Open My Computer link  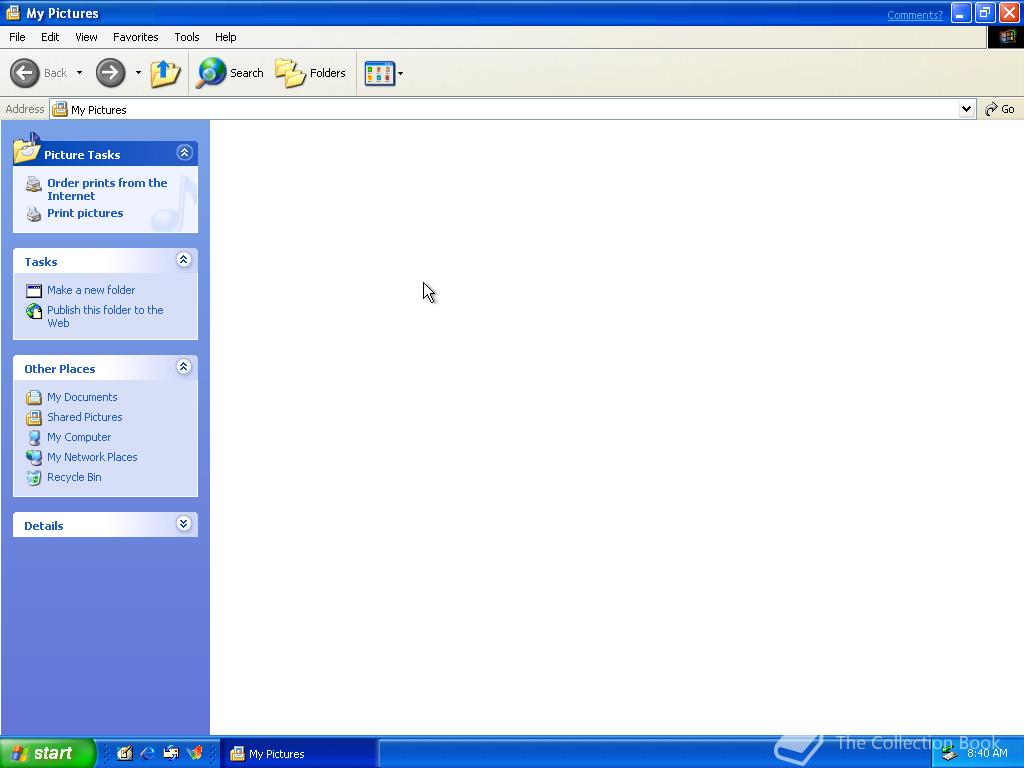79,437
